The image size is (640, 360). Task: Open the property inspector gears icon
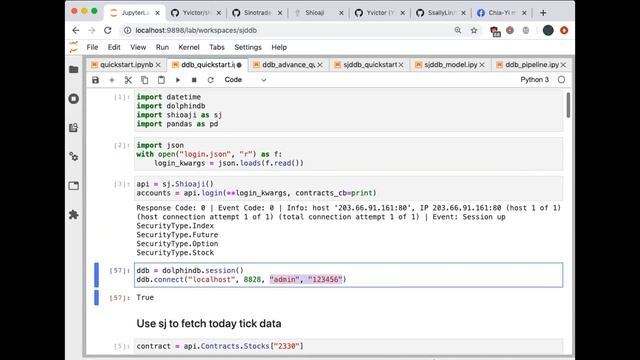click(x=74, y=157)
